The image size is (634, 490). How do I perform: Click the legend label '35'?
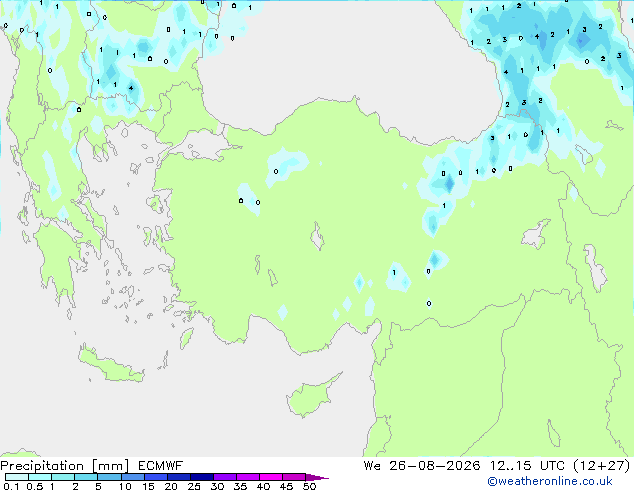pos(240,486)
